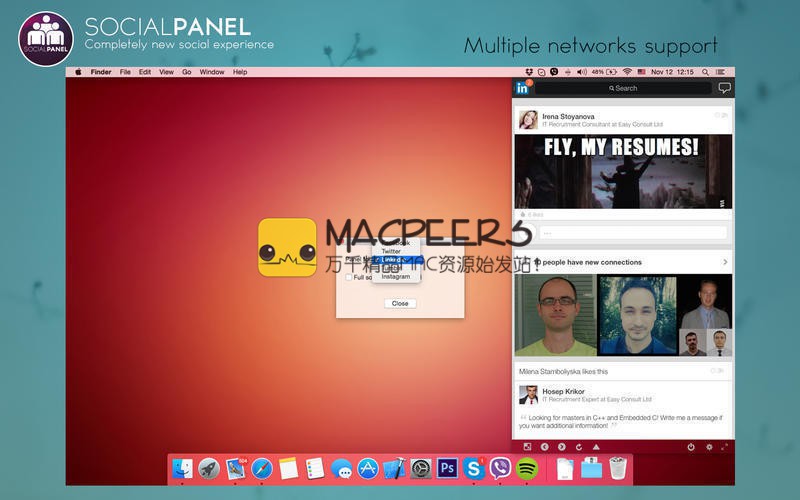
Task: Open Reminders list icon in Dock
Action: (x=315, y=468)
